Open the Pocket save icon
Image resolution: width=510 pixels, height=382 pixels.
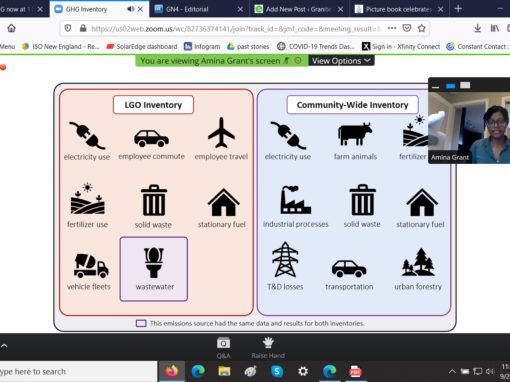coord(407,28)
